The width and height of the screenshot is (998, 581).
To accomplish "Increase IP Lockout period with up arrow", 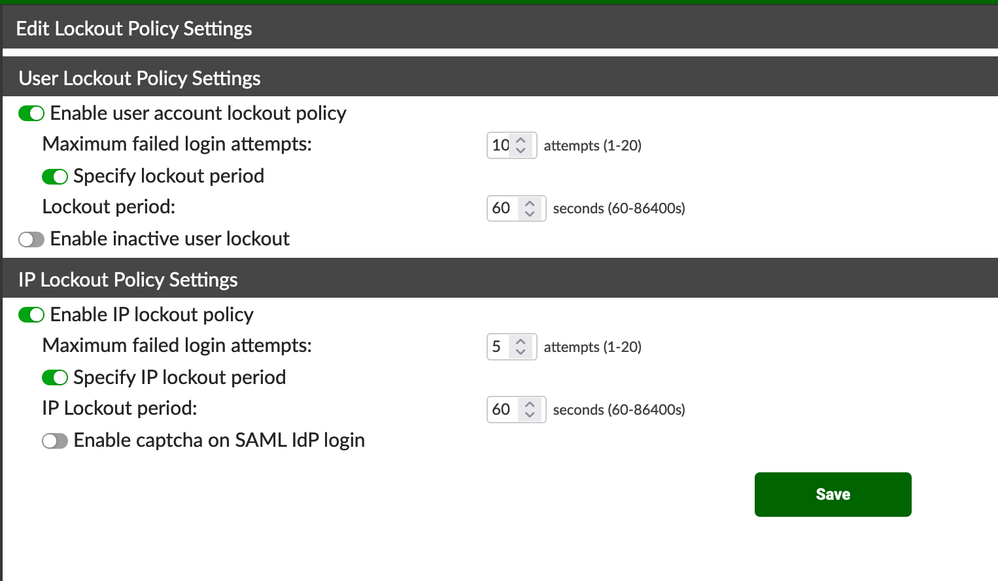I will [529, 404].
